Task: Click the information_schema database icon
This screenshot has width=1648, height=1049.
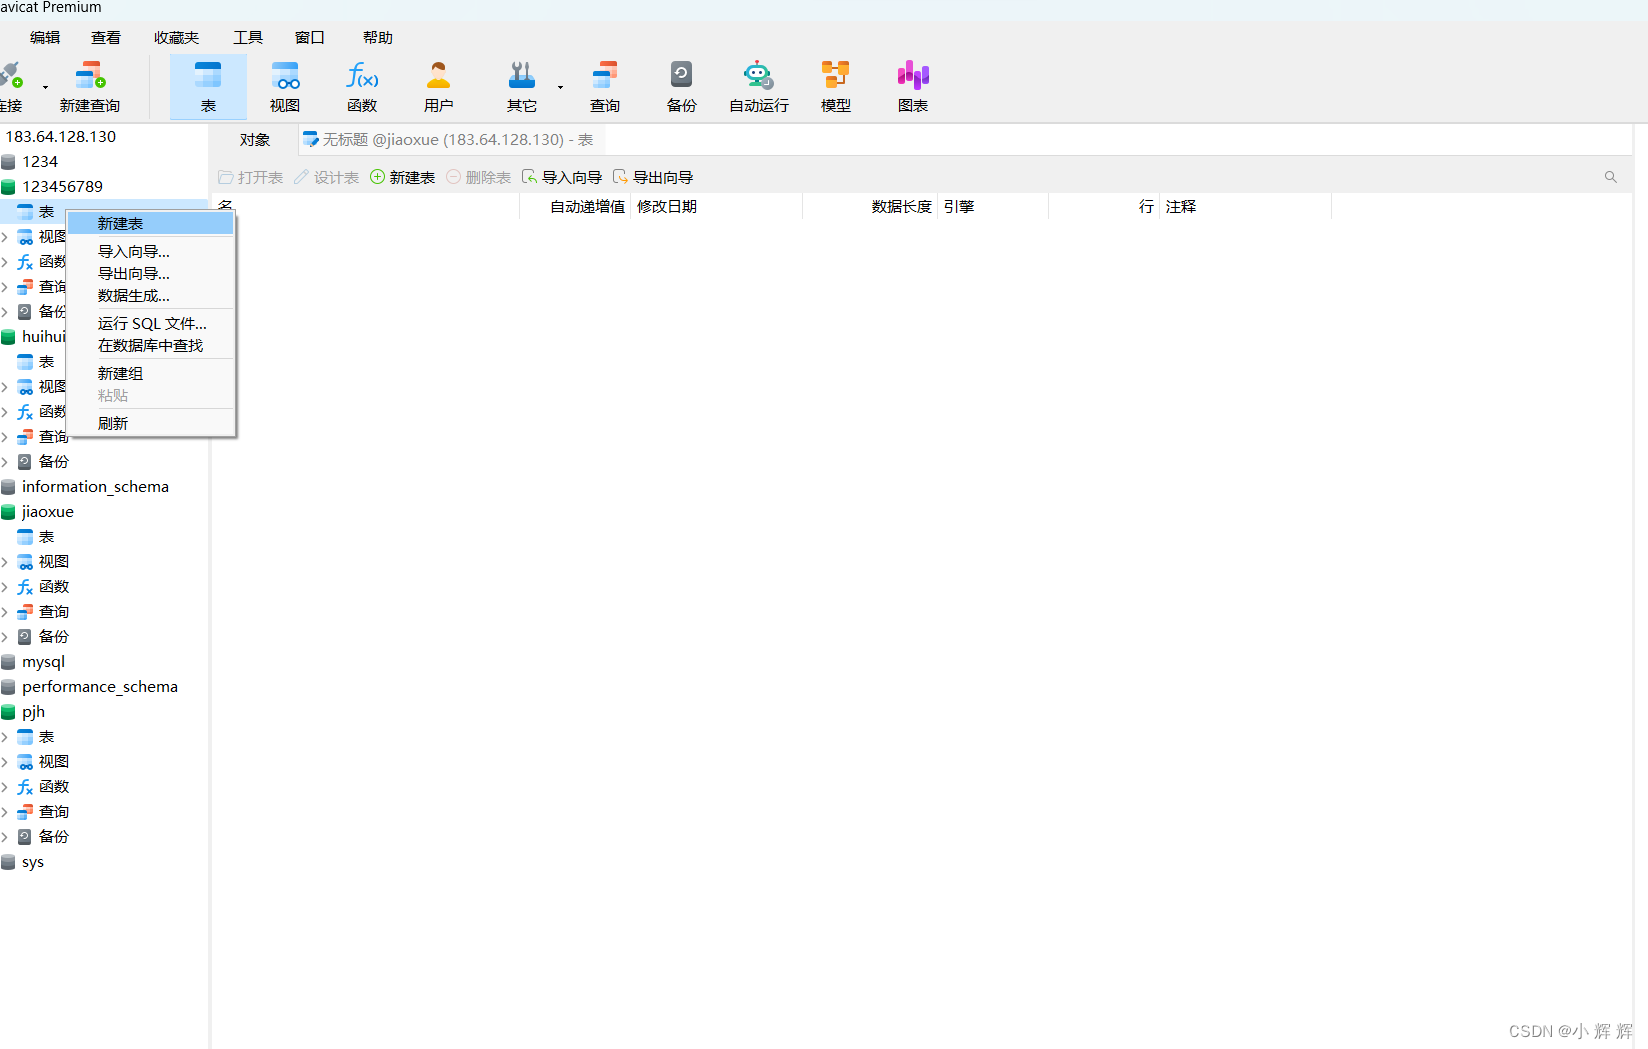Action: click(x=9, y=487)
